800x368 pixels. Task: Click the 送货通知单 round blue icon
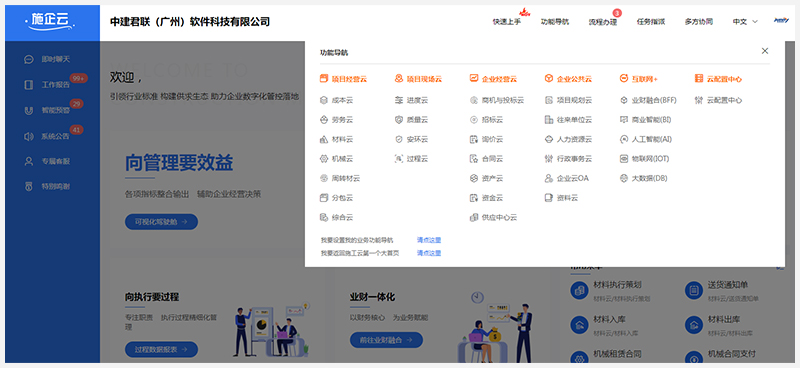694,290
